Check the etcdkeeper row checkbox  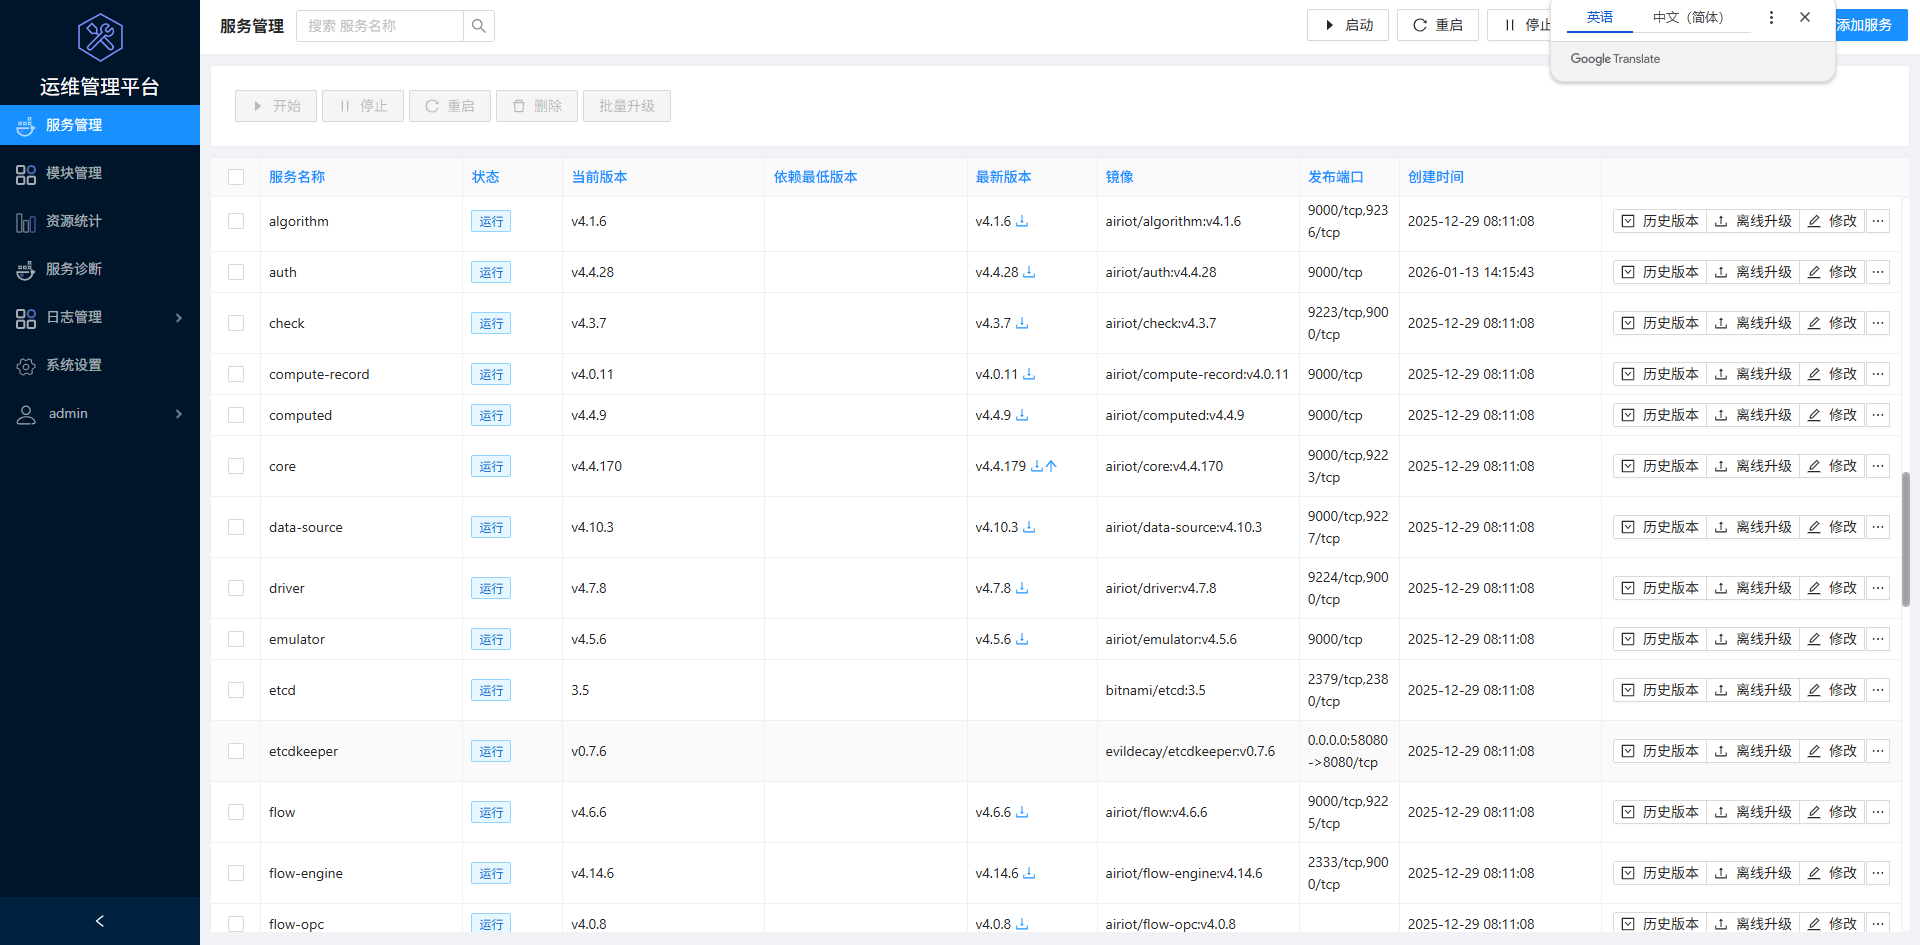tap(236, 751)
